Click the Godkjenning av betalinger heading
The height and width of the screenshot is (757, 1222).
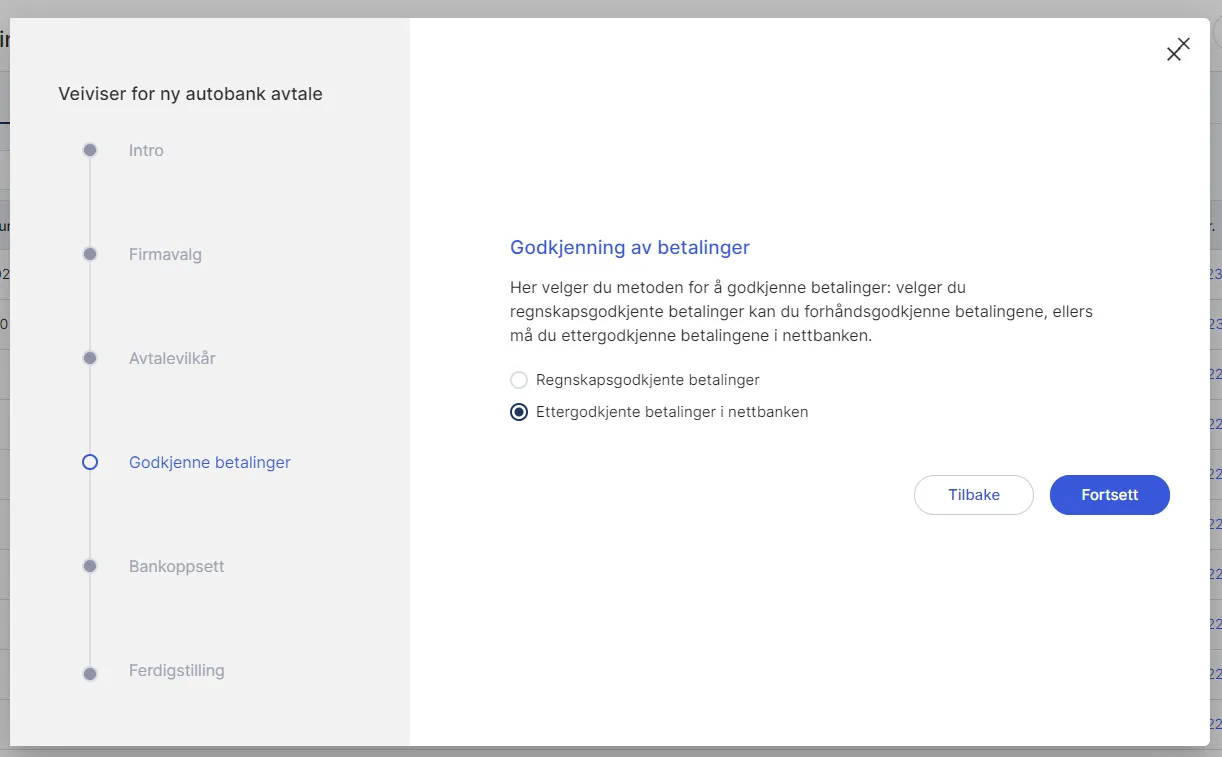pyautogui.click(x=629, y=247)
